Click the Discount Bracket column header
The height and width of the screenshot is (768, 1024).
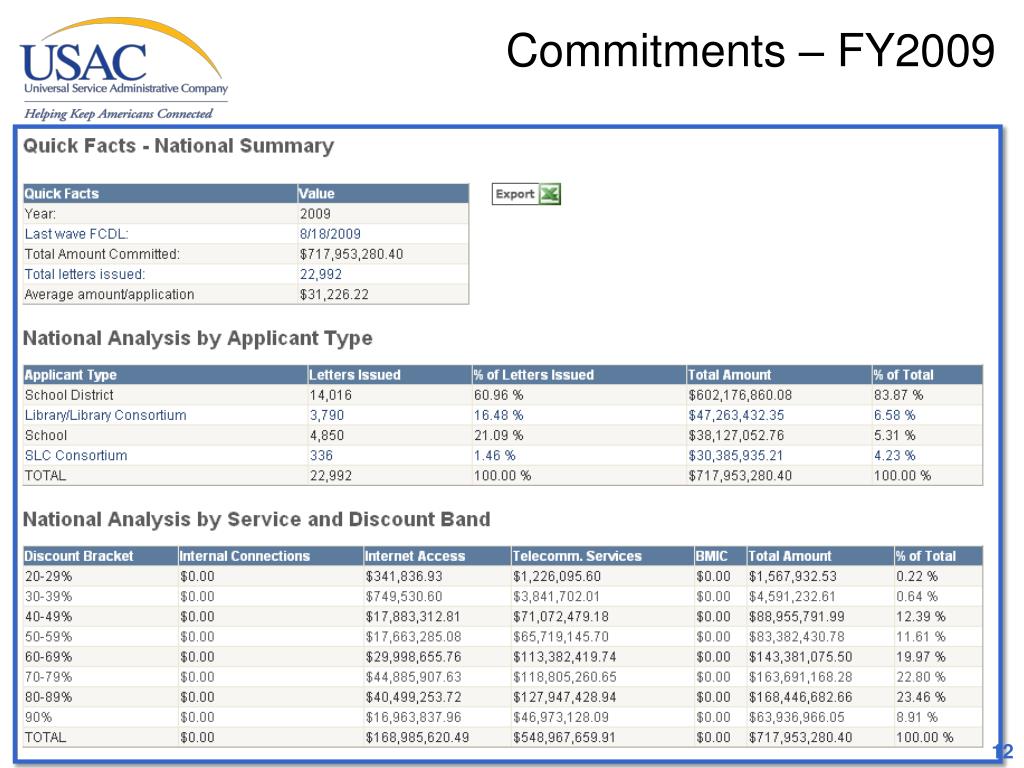click(100, 556)
